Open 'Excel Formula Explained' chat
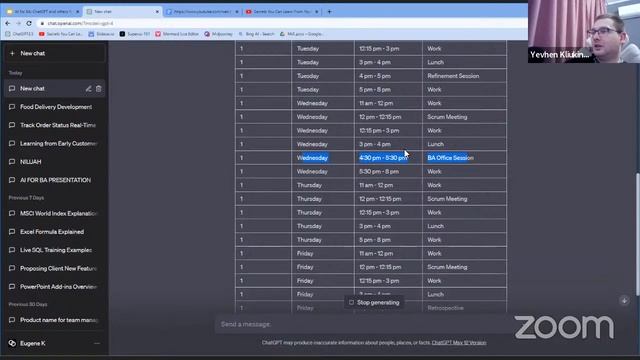640x360 pixels. click(55, 232)
